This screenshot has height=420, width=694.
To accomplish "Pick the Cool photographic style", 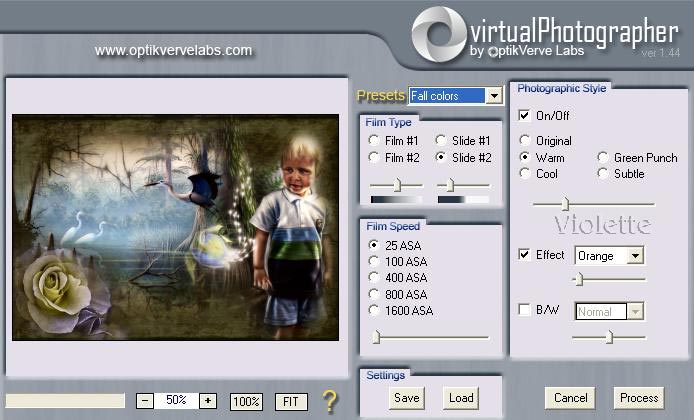I will (526, 173).
